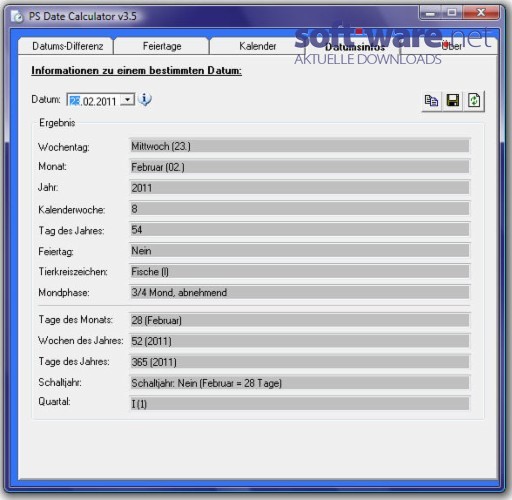The width and height of the screenshot is (512, 500).
Task: Click the save results floppy icon
Action: point(452,101)
